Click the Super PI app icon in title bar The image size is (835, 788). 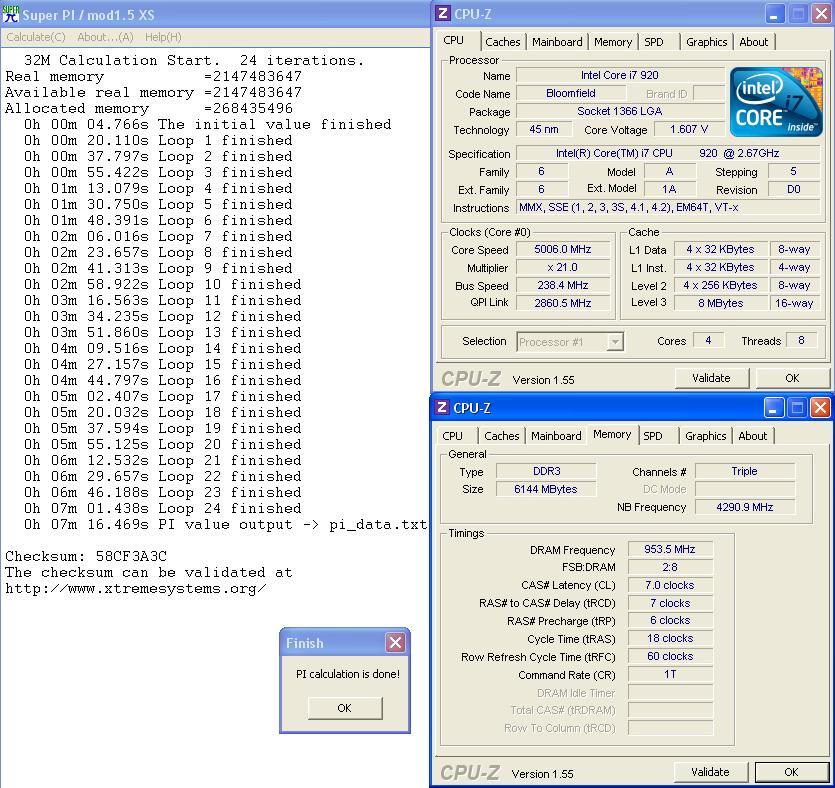pyautogui.click(x=11, y=14)
